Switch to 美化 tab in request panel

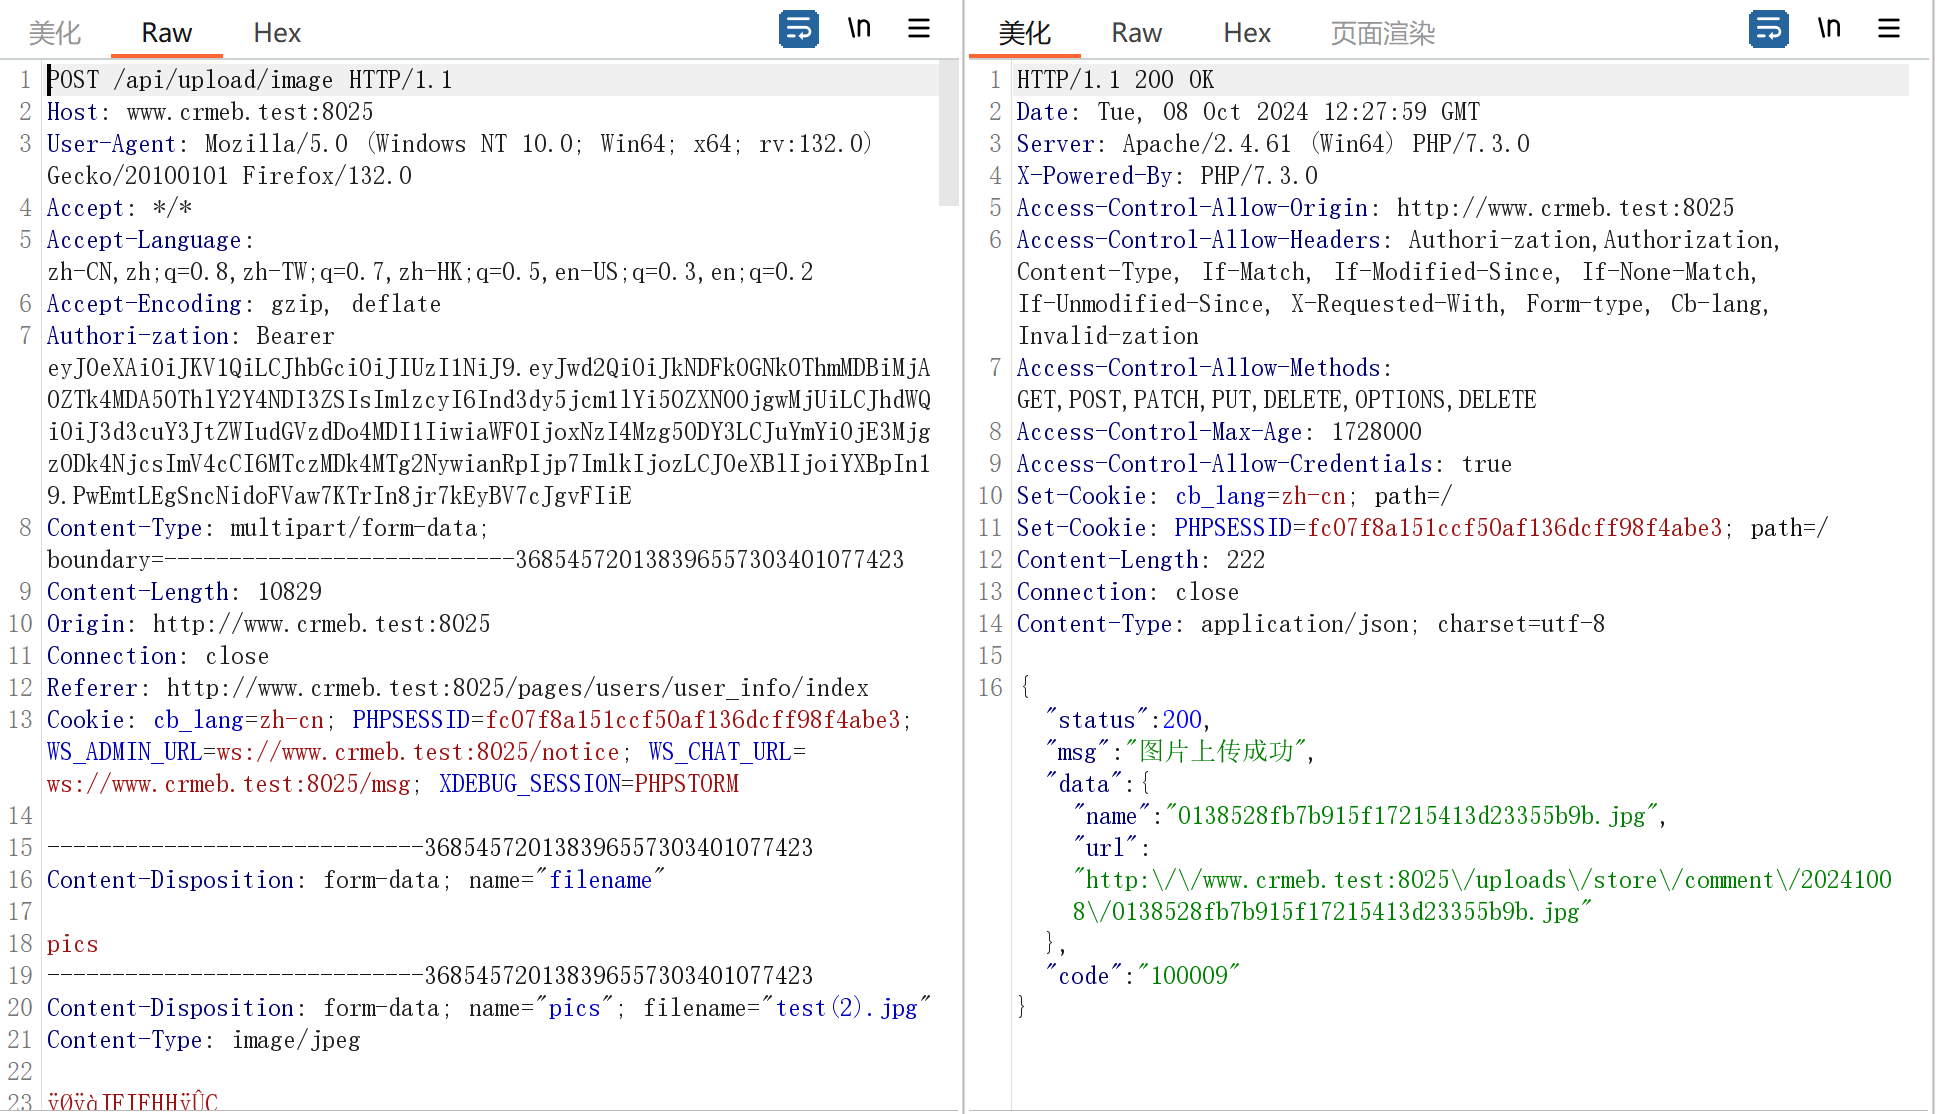[x=55, y=33]
